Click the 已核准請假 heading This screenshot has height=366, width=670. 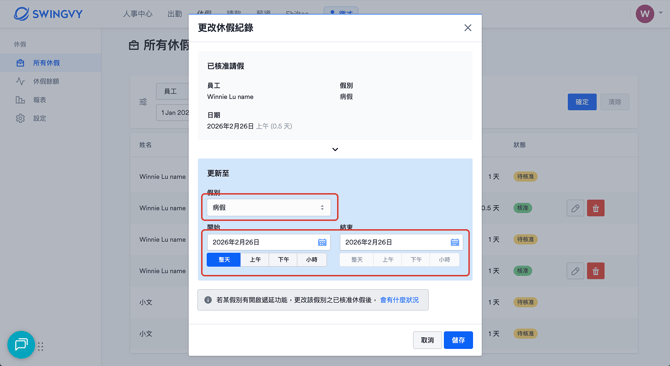pyautogui.click(x=226, y=66)
